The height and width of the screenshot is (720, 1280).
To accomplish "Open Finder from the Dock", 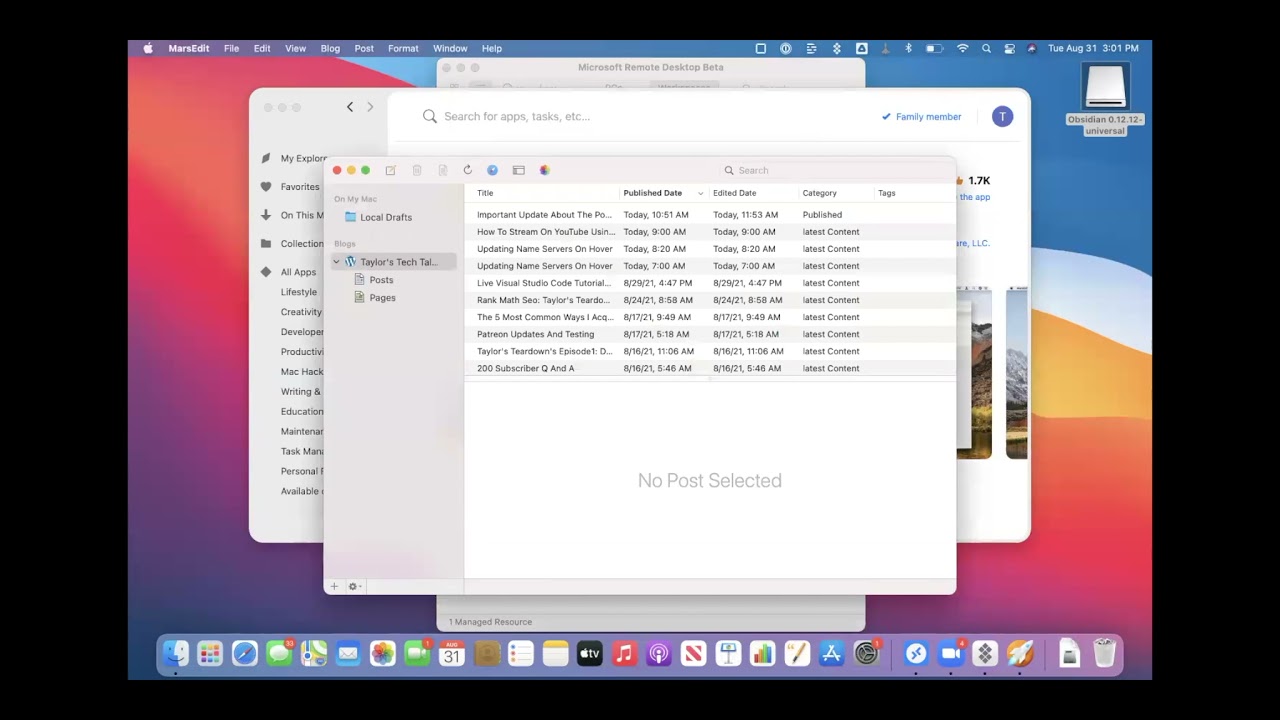I will 176,654.
